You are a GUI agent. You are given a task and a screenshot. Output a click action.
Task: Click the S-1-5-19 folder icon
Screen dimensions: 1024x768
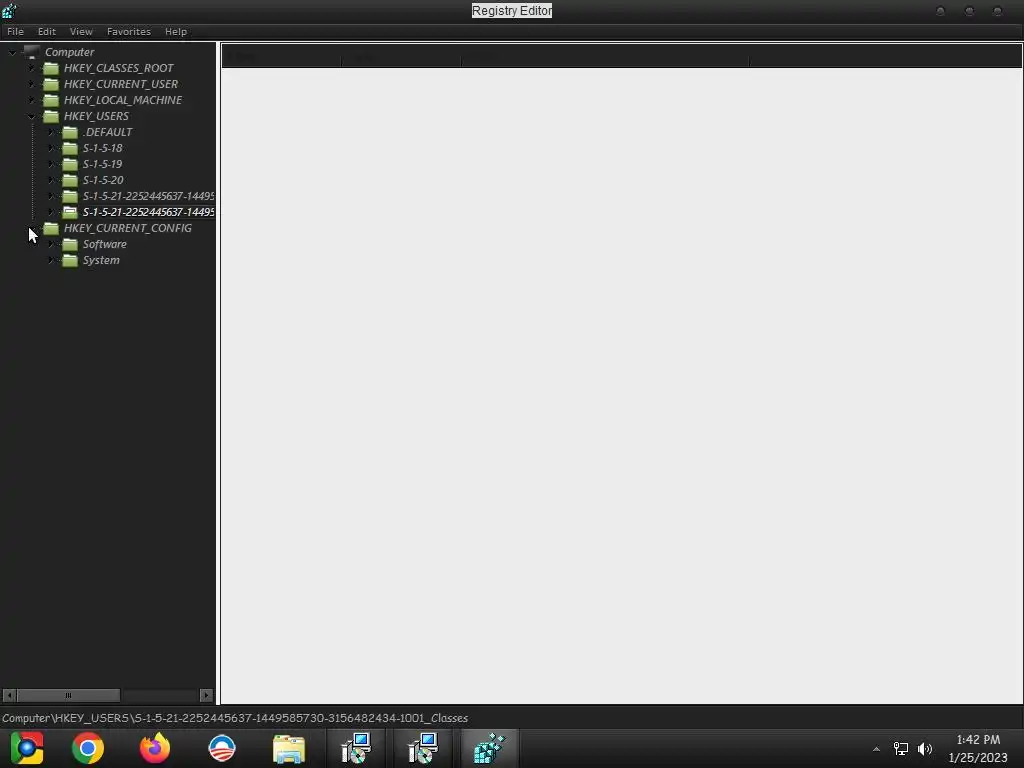(70, 164)
